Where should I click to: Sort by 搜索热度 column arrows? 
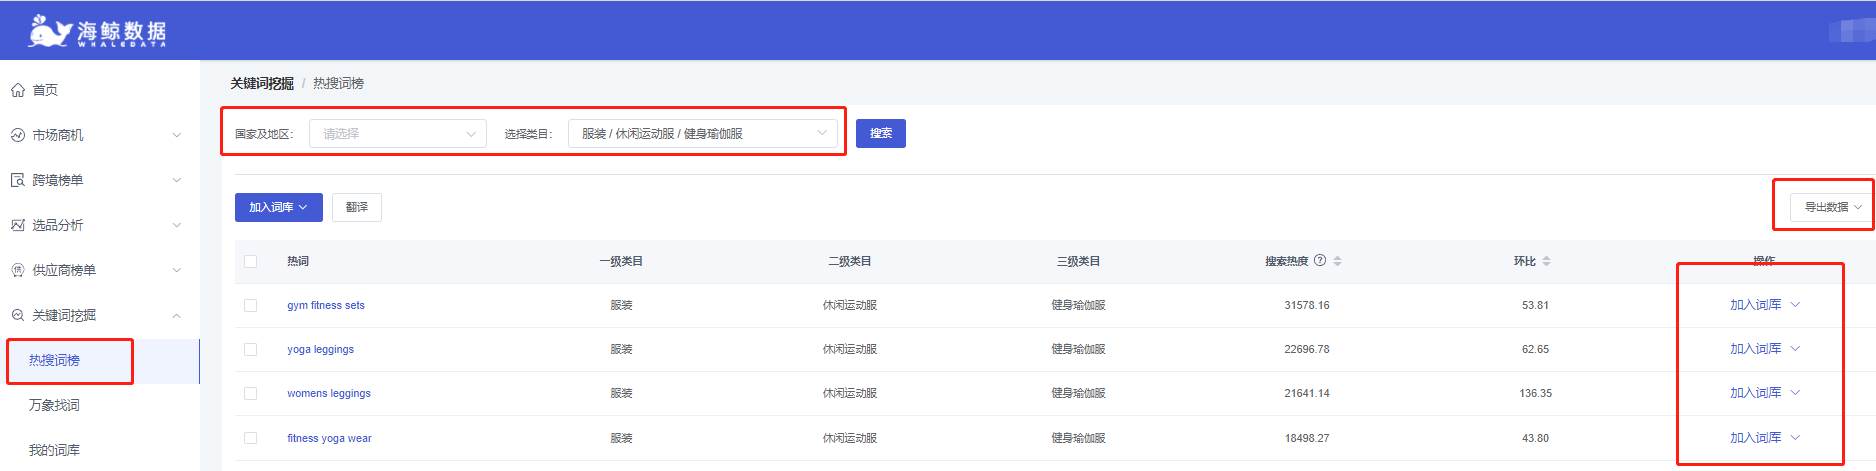(x=1337, y=261)
